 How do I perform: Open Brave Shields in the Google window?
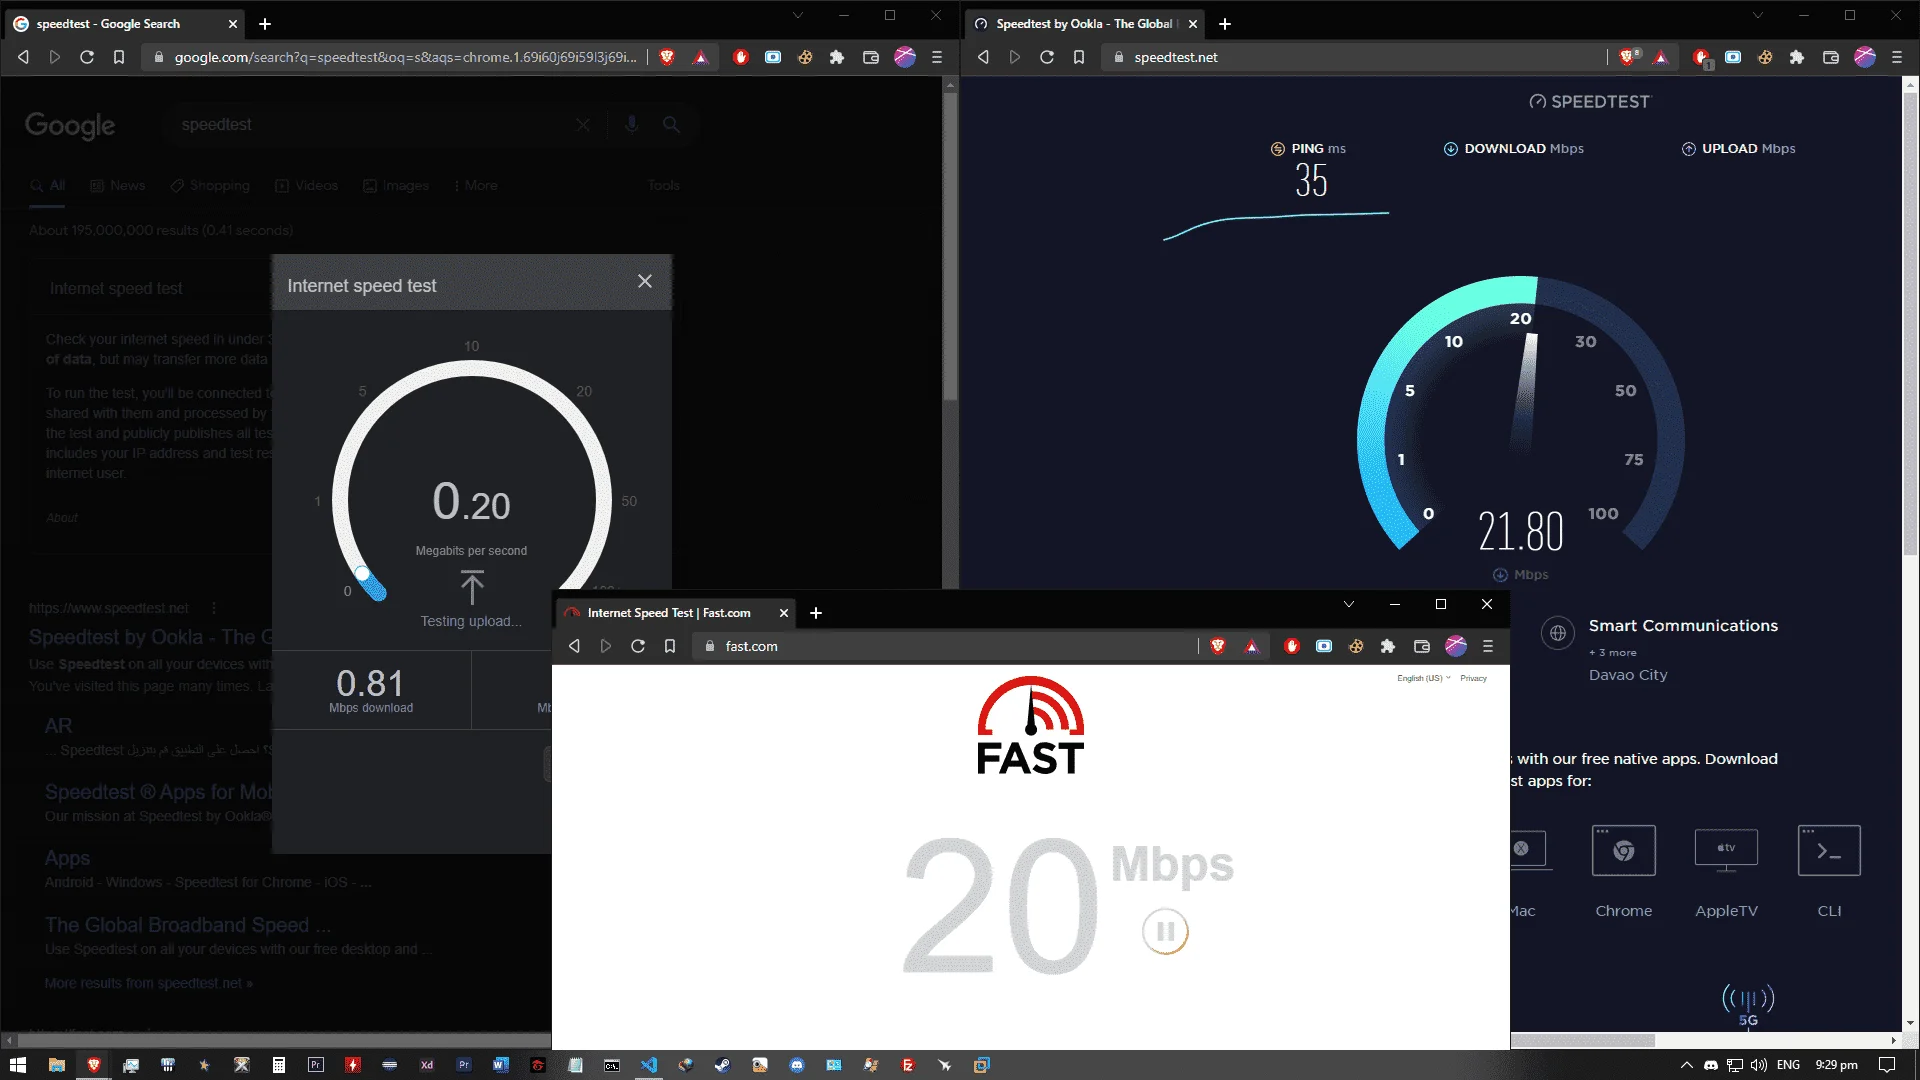point(667,57)
